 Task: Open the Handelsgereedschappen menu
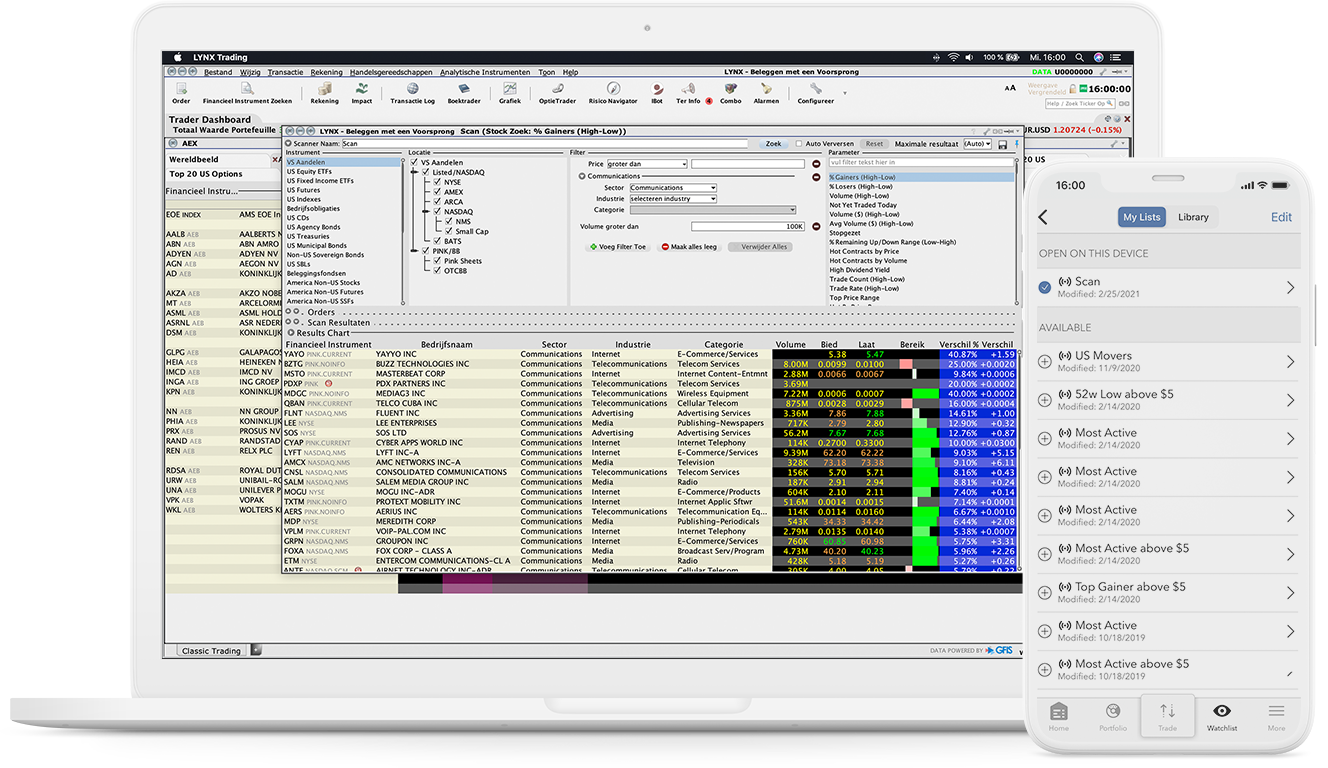[391, 73]
